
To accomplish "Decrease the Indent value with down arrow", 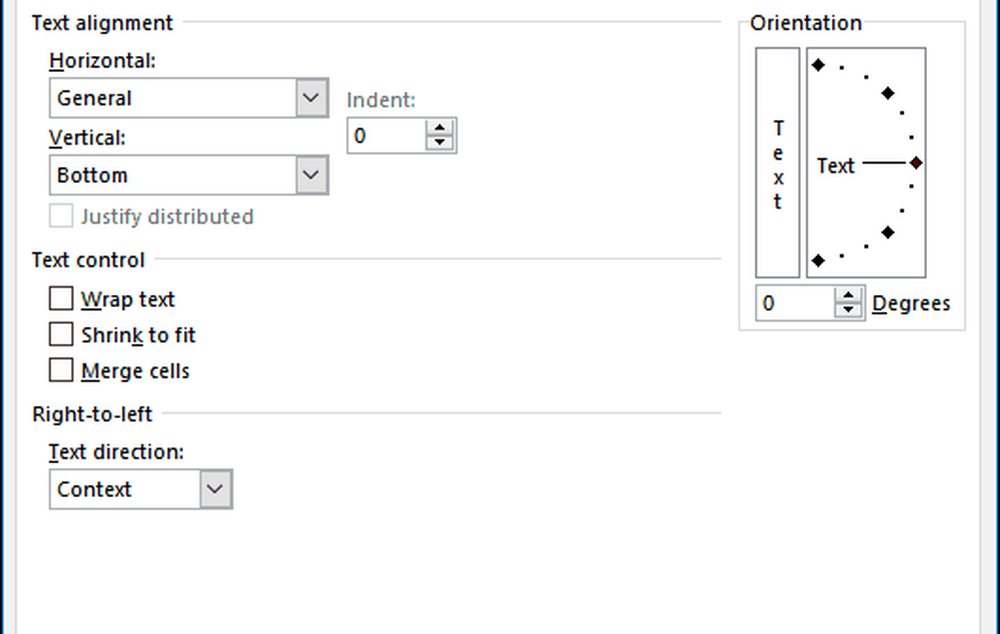I will [x=440, y=142].
